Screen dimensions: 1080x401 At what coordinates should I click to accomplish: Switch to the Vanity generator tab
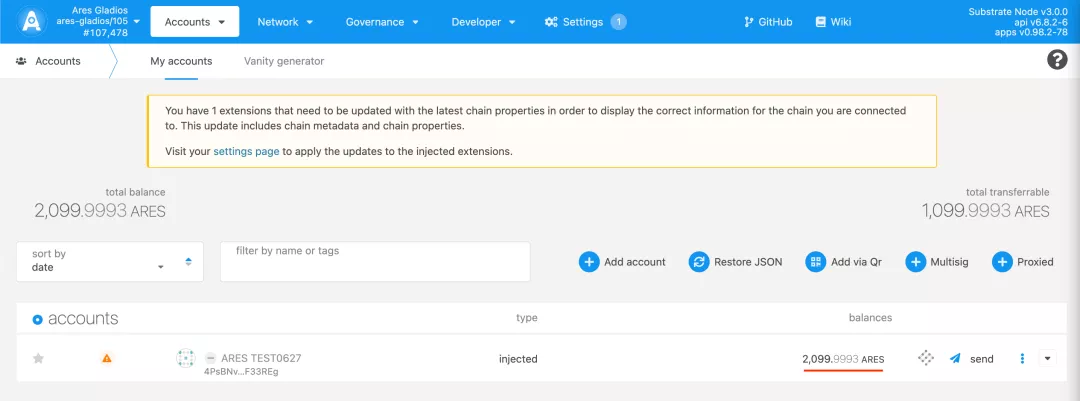[284, 61]
